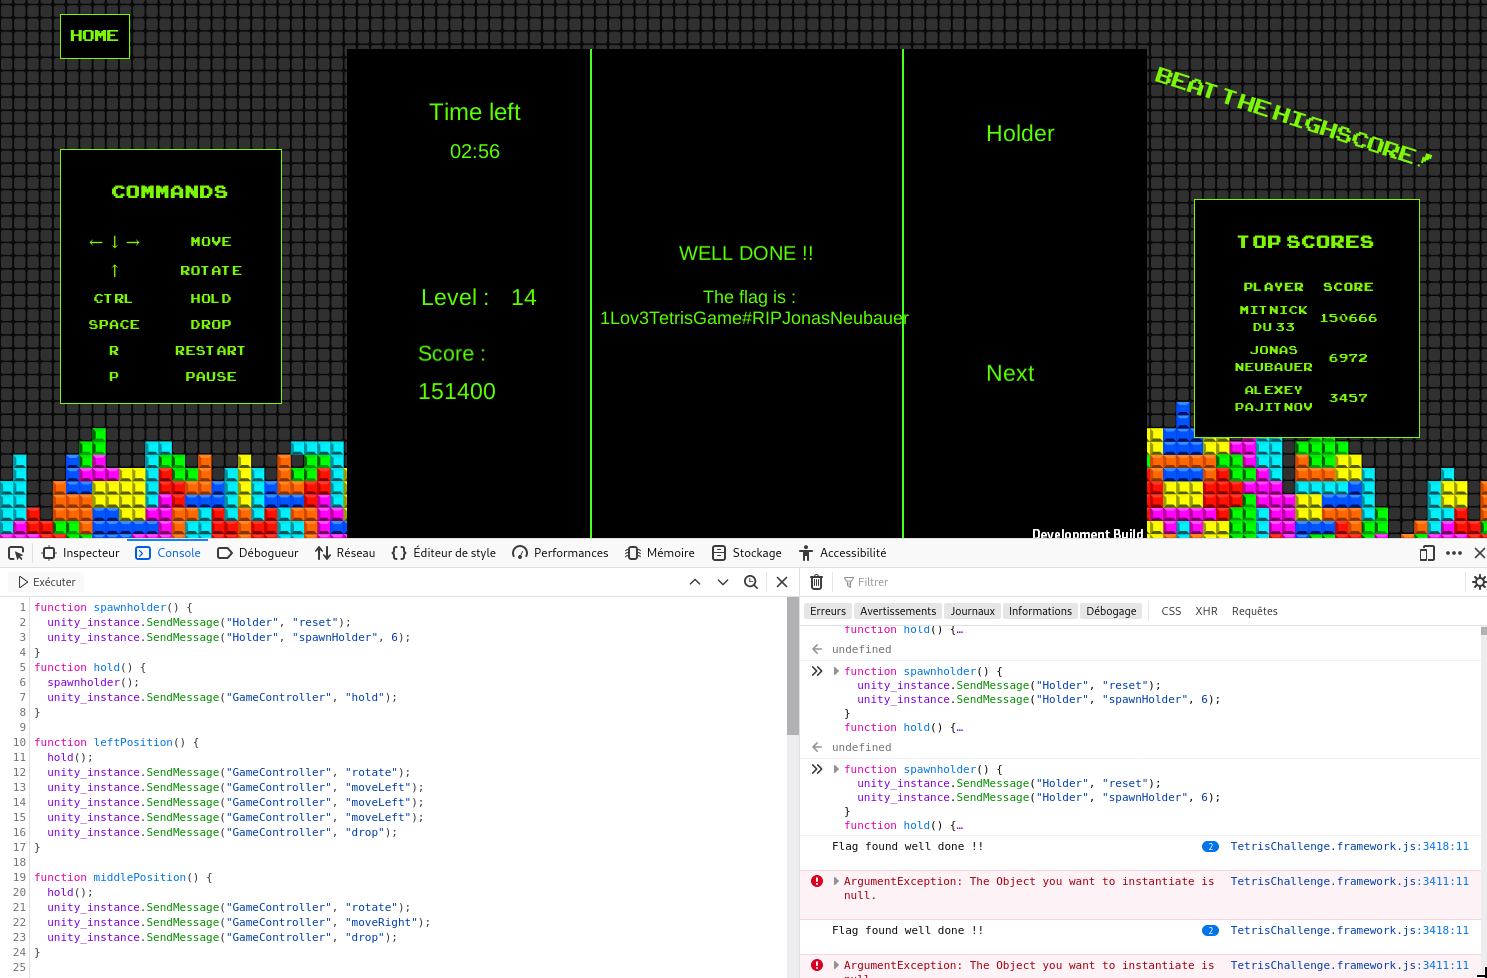Toggle responsive design mode icon
Image resolution: width=1487 pixels, height=978 pixels.
[1427, 553]
